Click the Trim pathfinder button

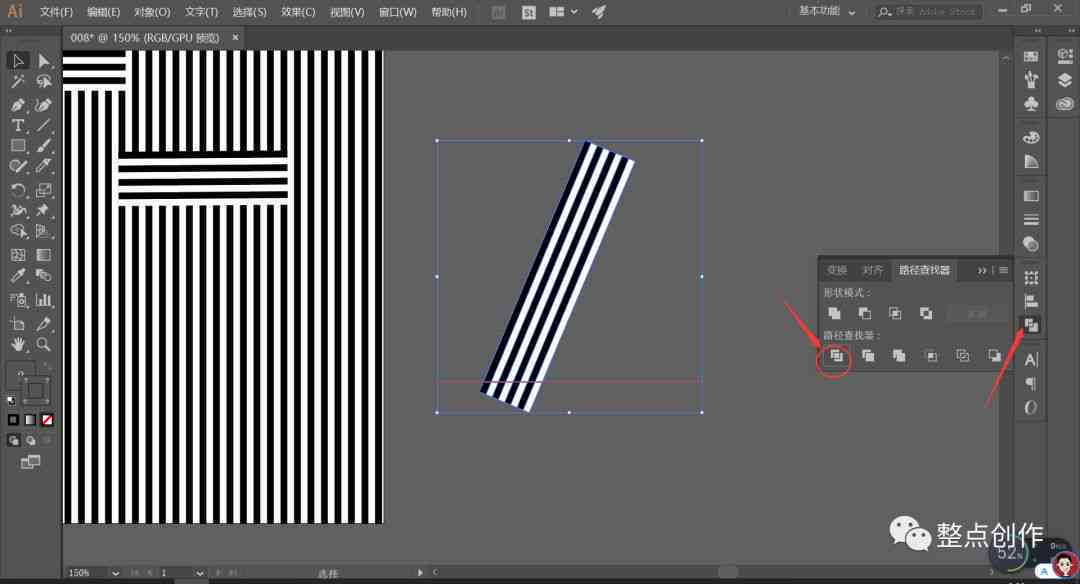pos(868,356)
